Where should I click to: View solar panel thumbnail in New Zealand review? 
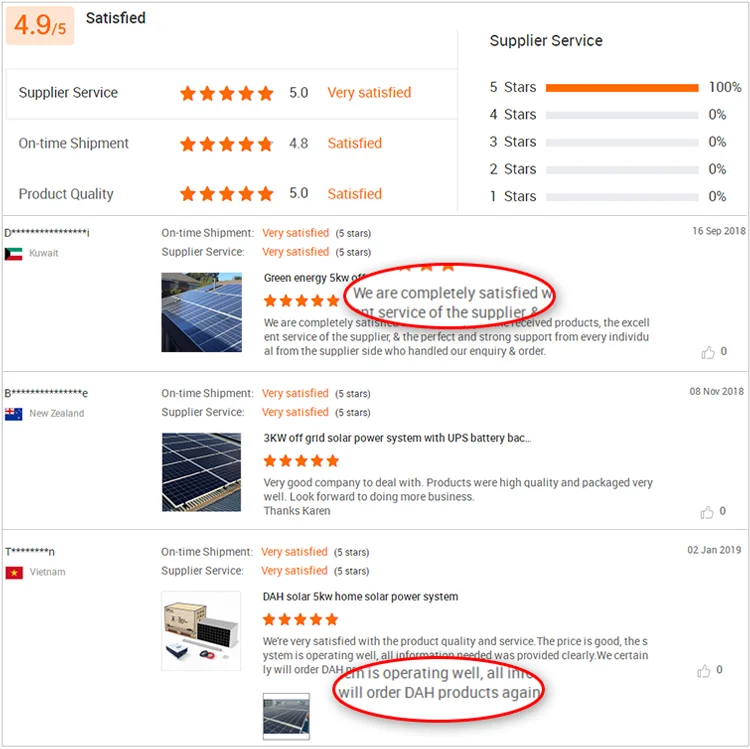201,472
